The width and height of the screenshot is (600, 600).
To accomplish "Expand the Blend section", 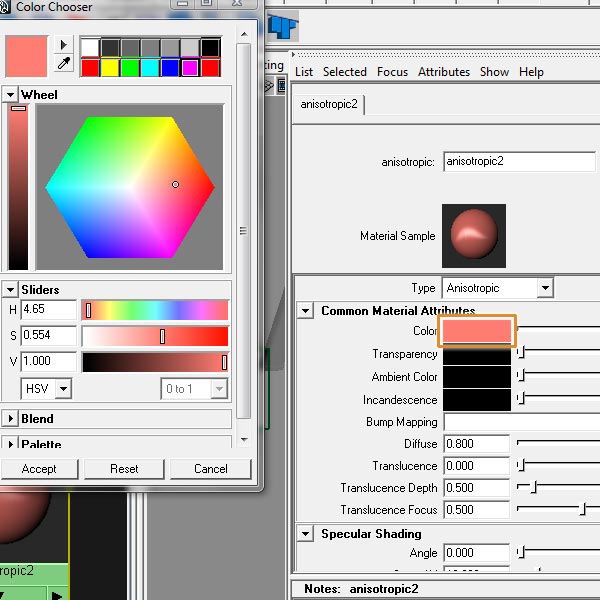I will pos(10,419).
